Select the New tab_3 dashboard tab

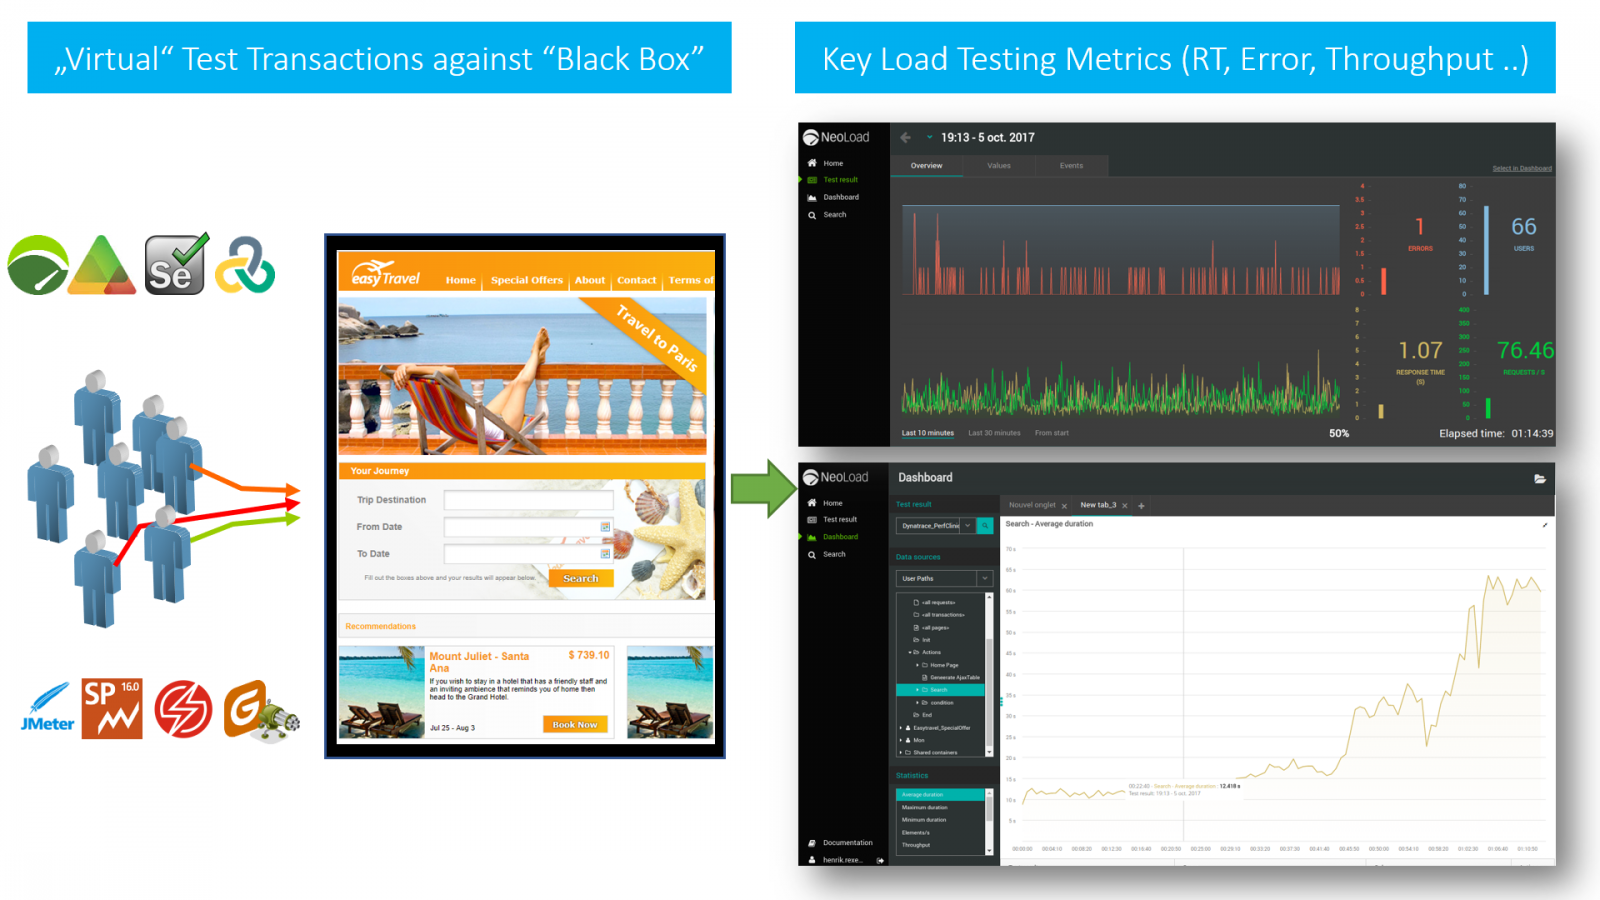pyautogui.click(x=1098, y=505)
